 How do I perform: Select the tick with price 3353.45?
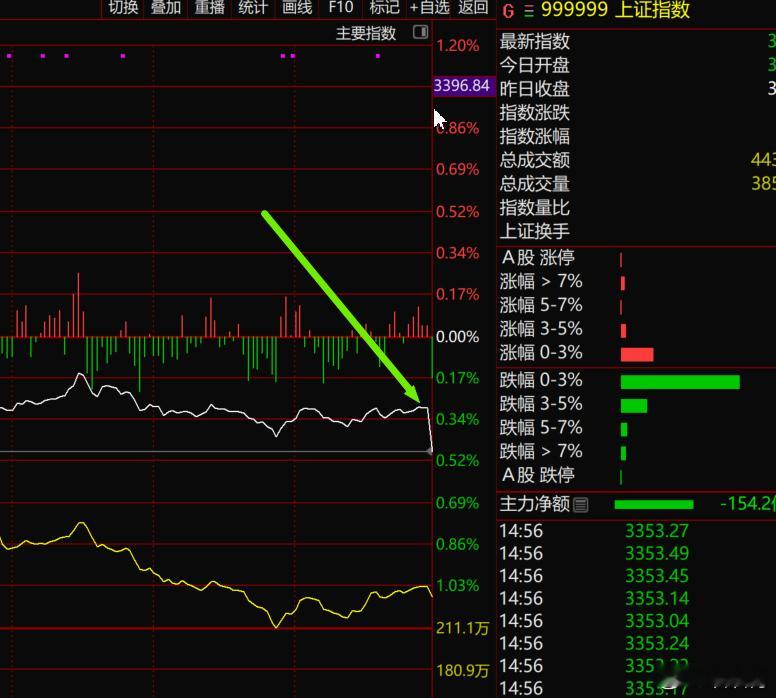(636, 576)
